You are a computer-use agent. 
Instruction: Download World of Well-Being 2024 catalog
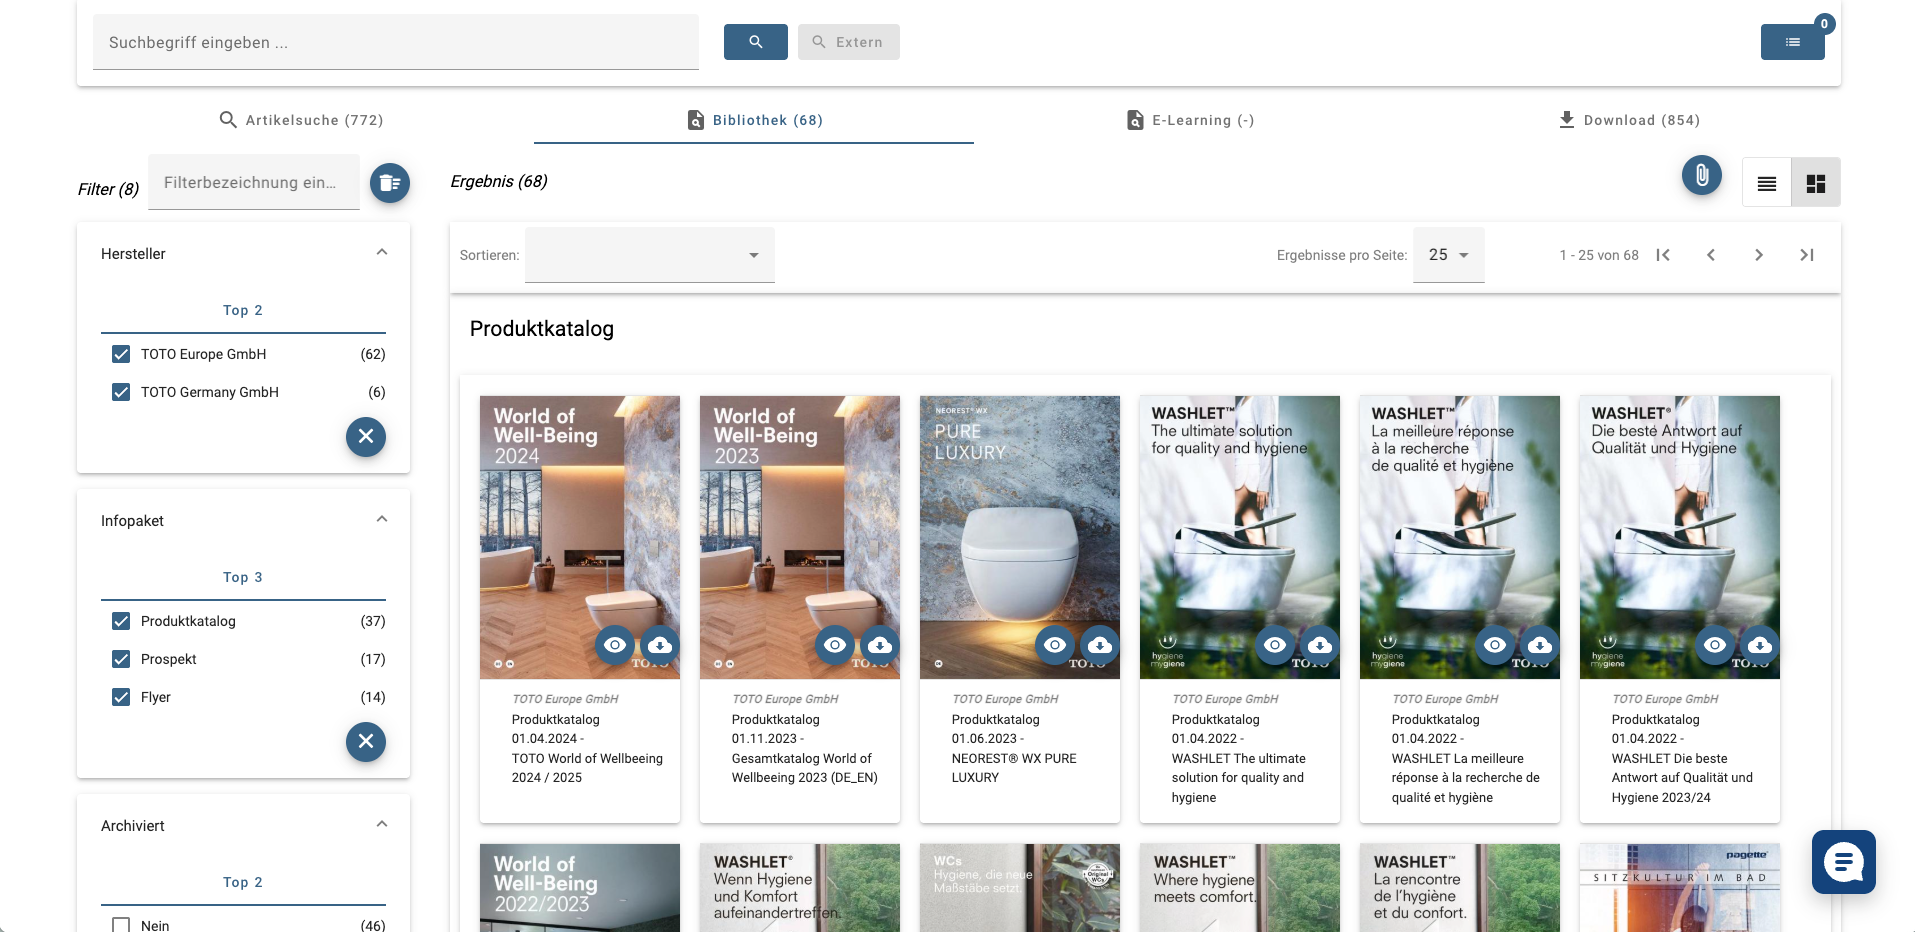[659, 645]
